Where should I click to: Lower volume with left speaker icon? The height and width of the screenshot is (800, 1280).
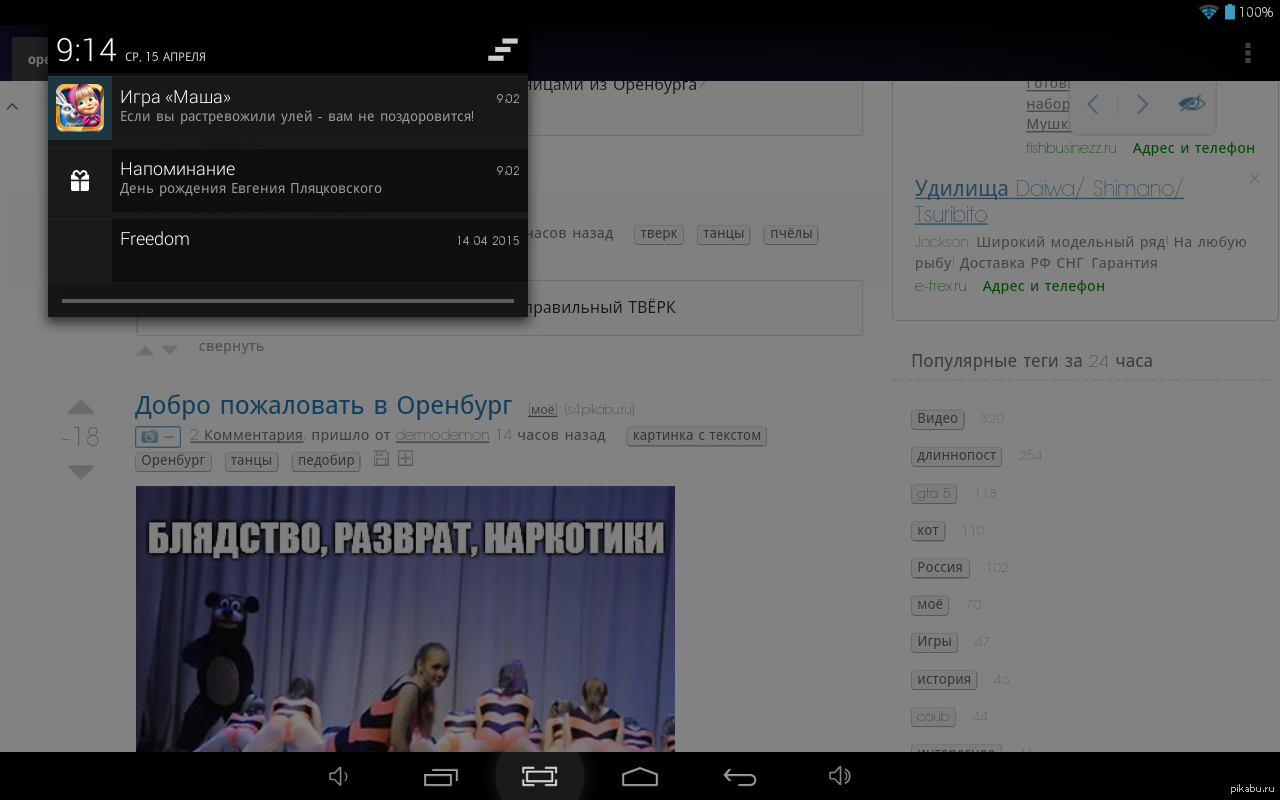click(x=339, y=777)
